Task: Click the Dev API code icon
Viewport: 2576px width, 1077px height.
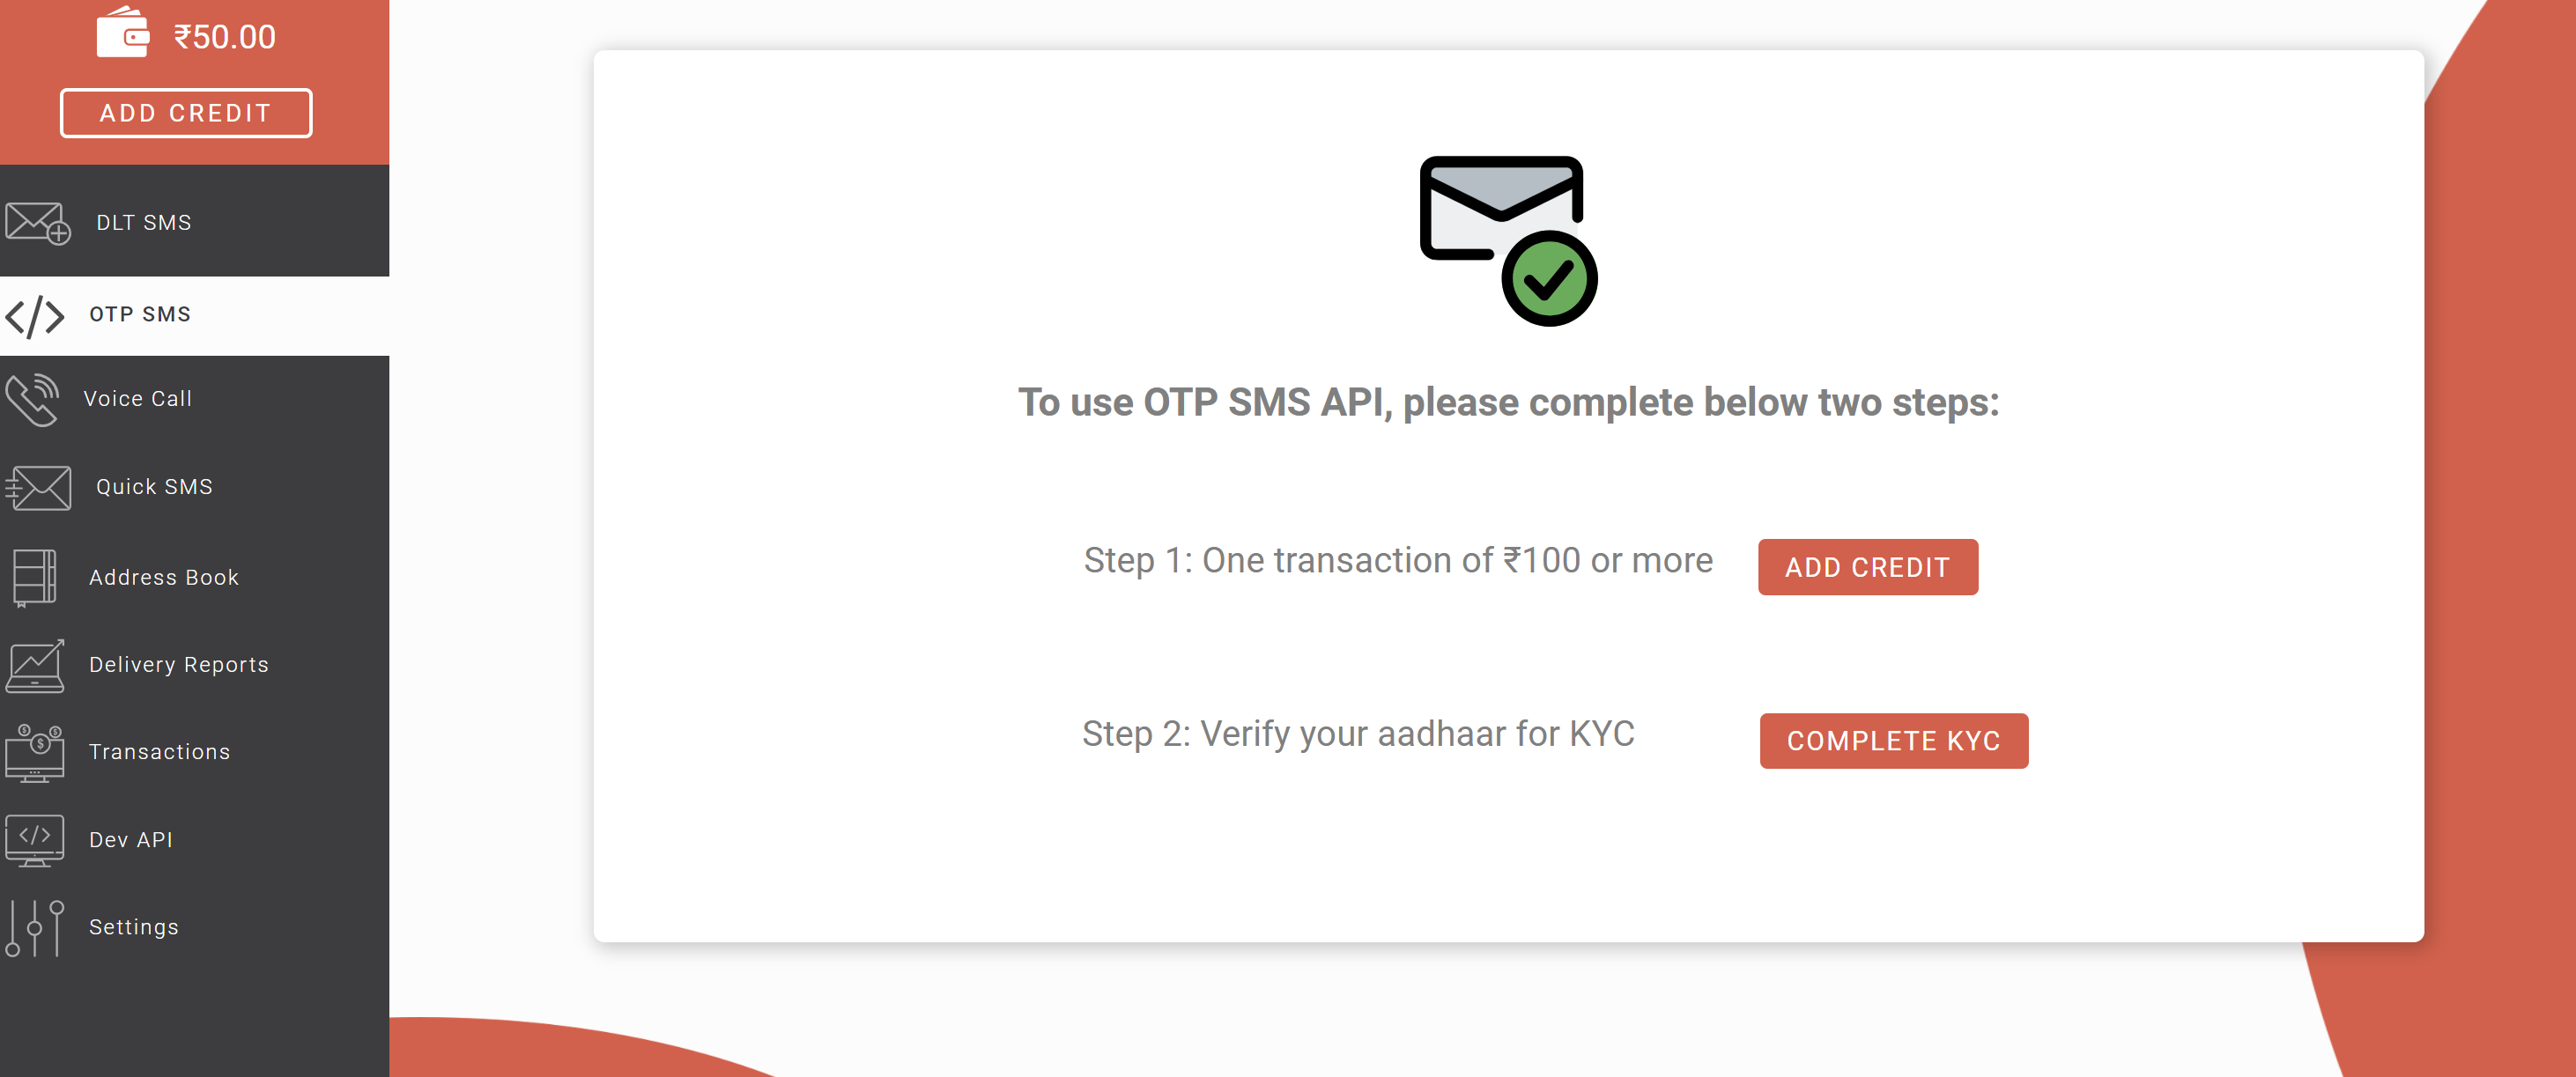Action: pos(34,839)
